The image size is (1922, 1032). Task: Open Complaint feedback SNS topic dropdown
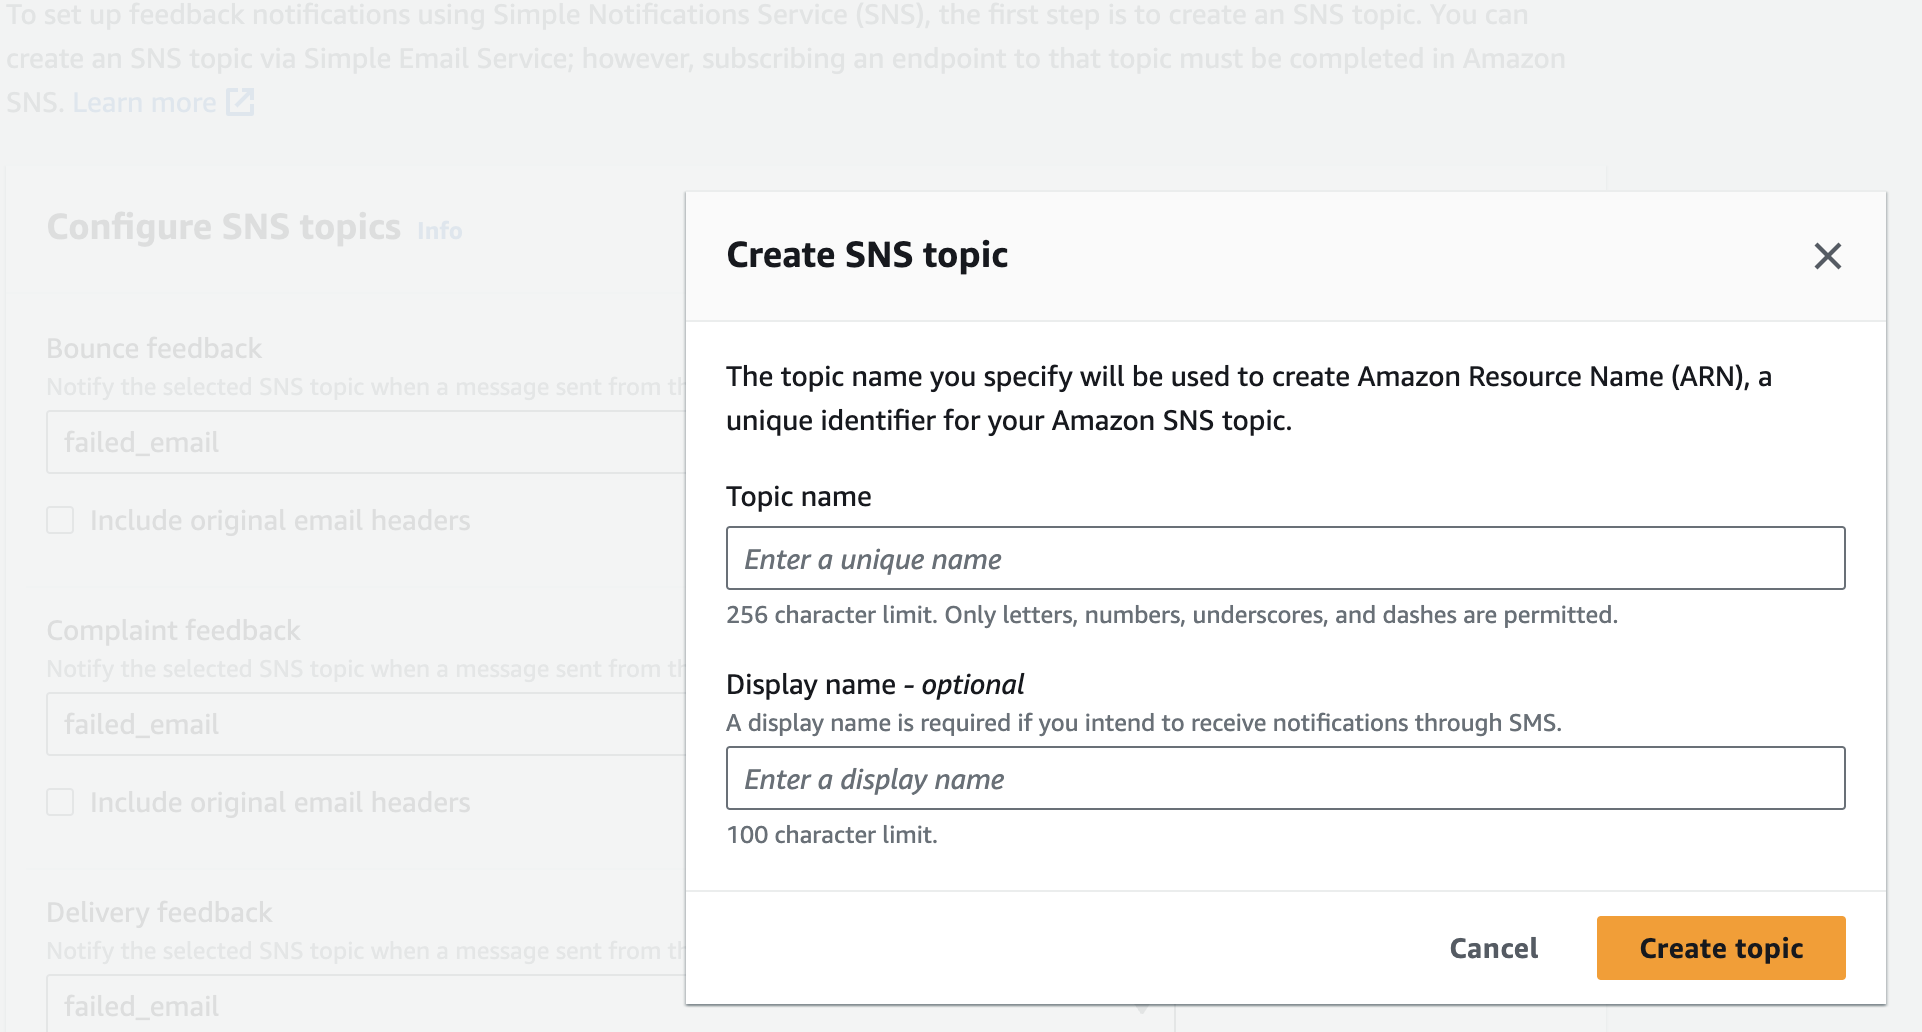[366, 724]
